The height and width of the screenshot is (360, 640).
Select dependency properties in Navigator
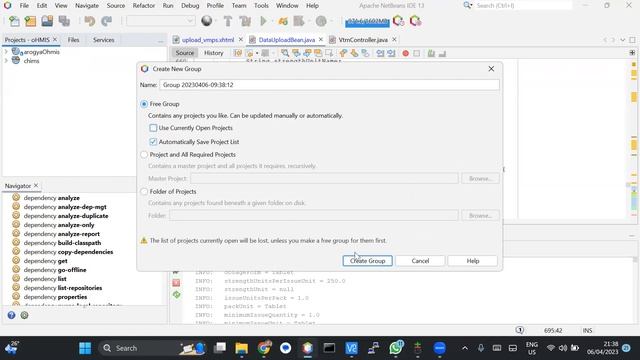pyautogui.click(x=55, y=297)
